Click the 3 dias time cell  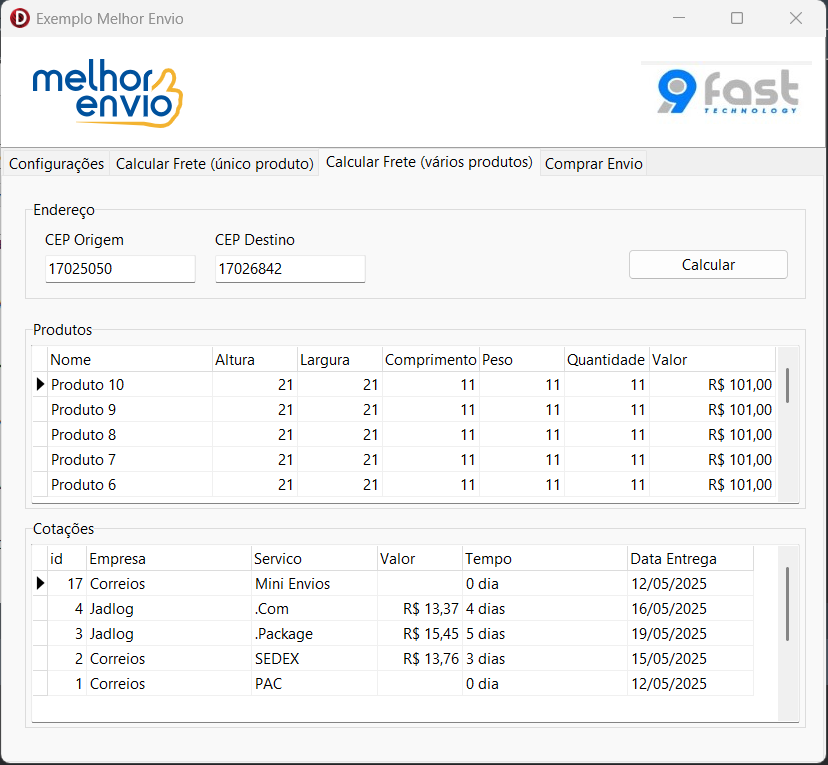click(x=545, y=659)
